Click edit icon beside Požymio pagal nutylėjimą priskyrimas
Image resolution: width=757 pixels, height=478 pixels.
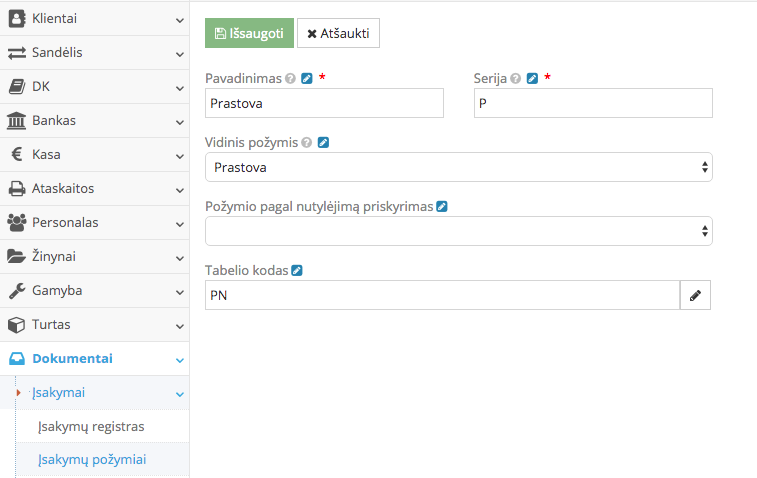[442, 207]
